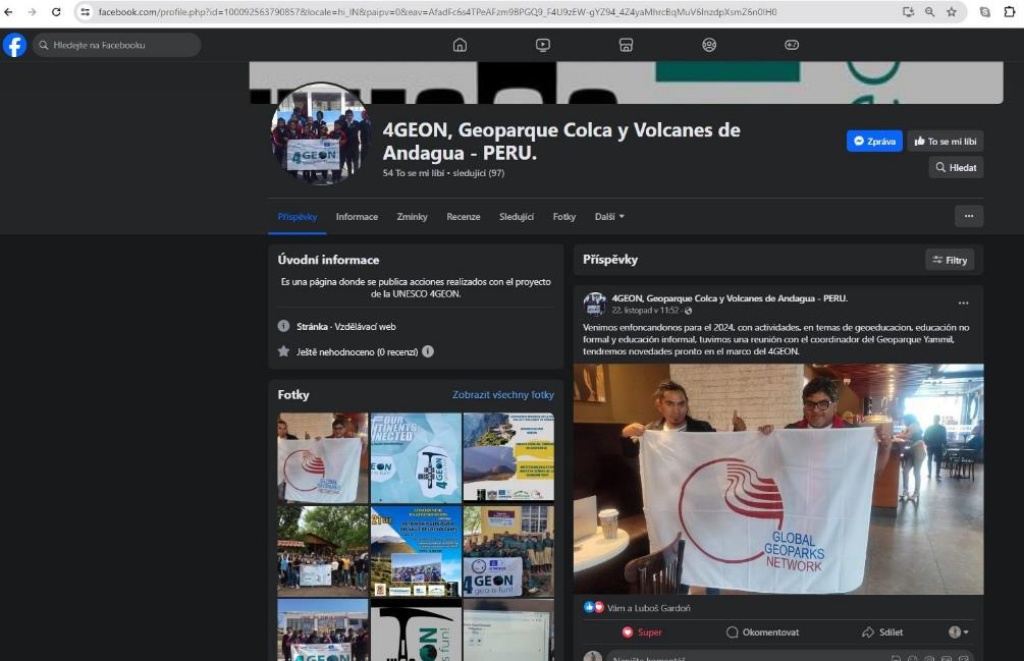Click the post reactions icons
1024x661 pixels.
coord(594,608)
